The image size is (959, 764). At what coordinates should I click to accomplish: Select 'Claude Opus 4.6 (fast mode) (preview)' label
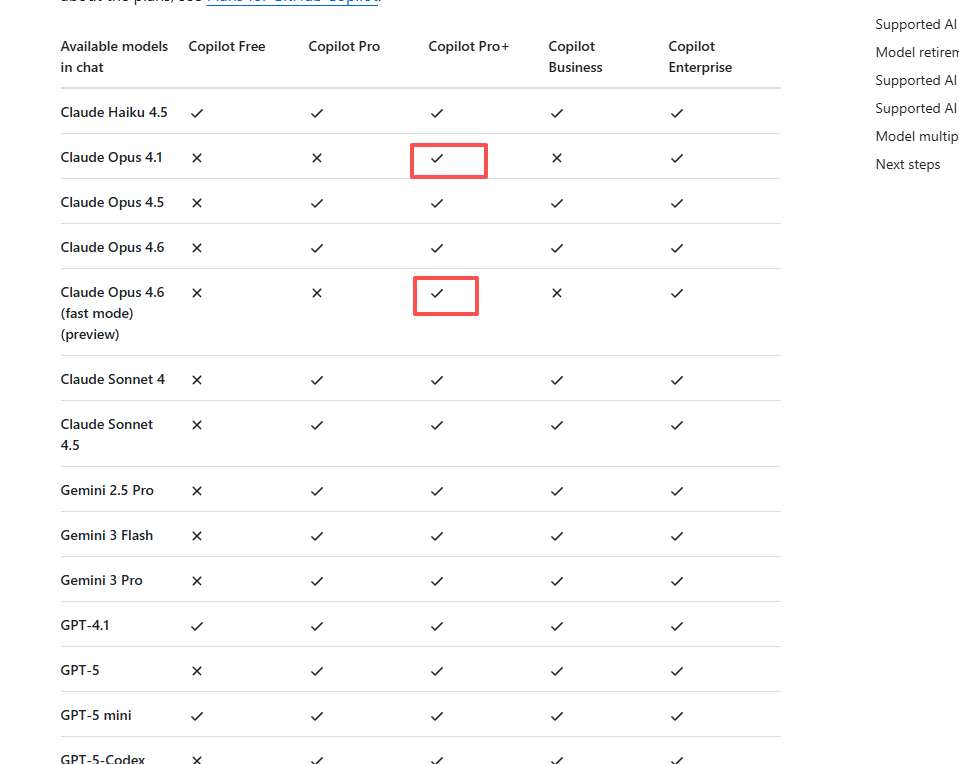[x=112, y=313]
